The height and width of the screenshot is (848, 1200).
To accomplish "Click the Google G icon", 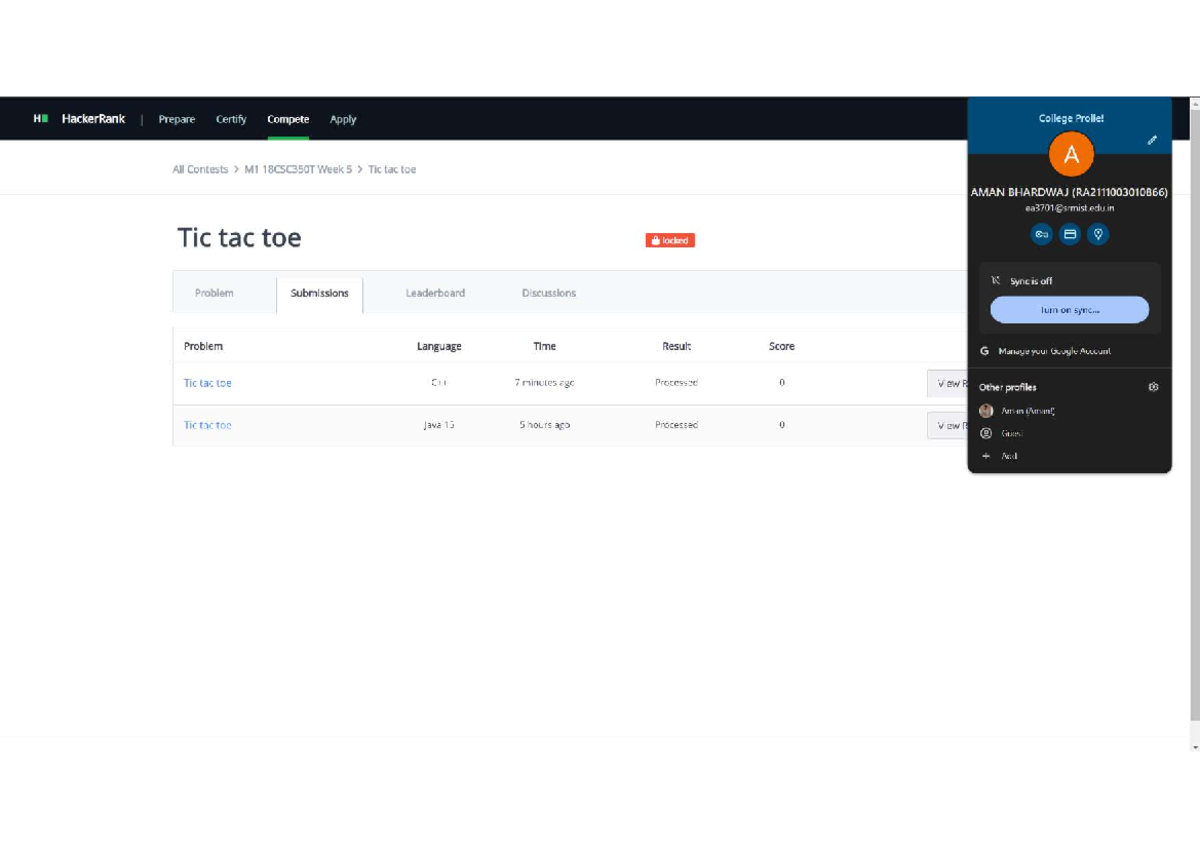I will pyautogui.click(x=985, y=351).
